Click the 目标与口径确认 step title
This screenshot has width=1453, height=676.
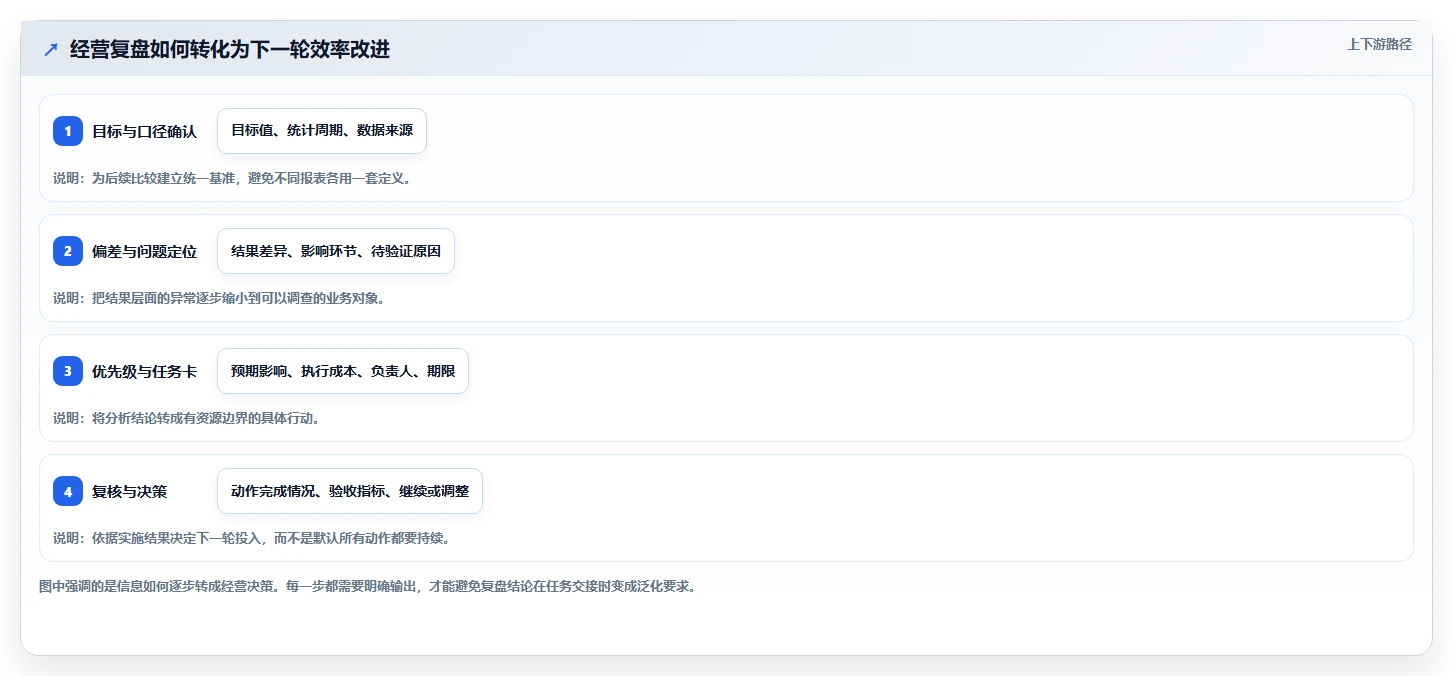[x=144, y=131]
